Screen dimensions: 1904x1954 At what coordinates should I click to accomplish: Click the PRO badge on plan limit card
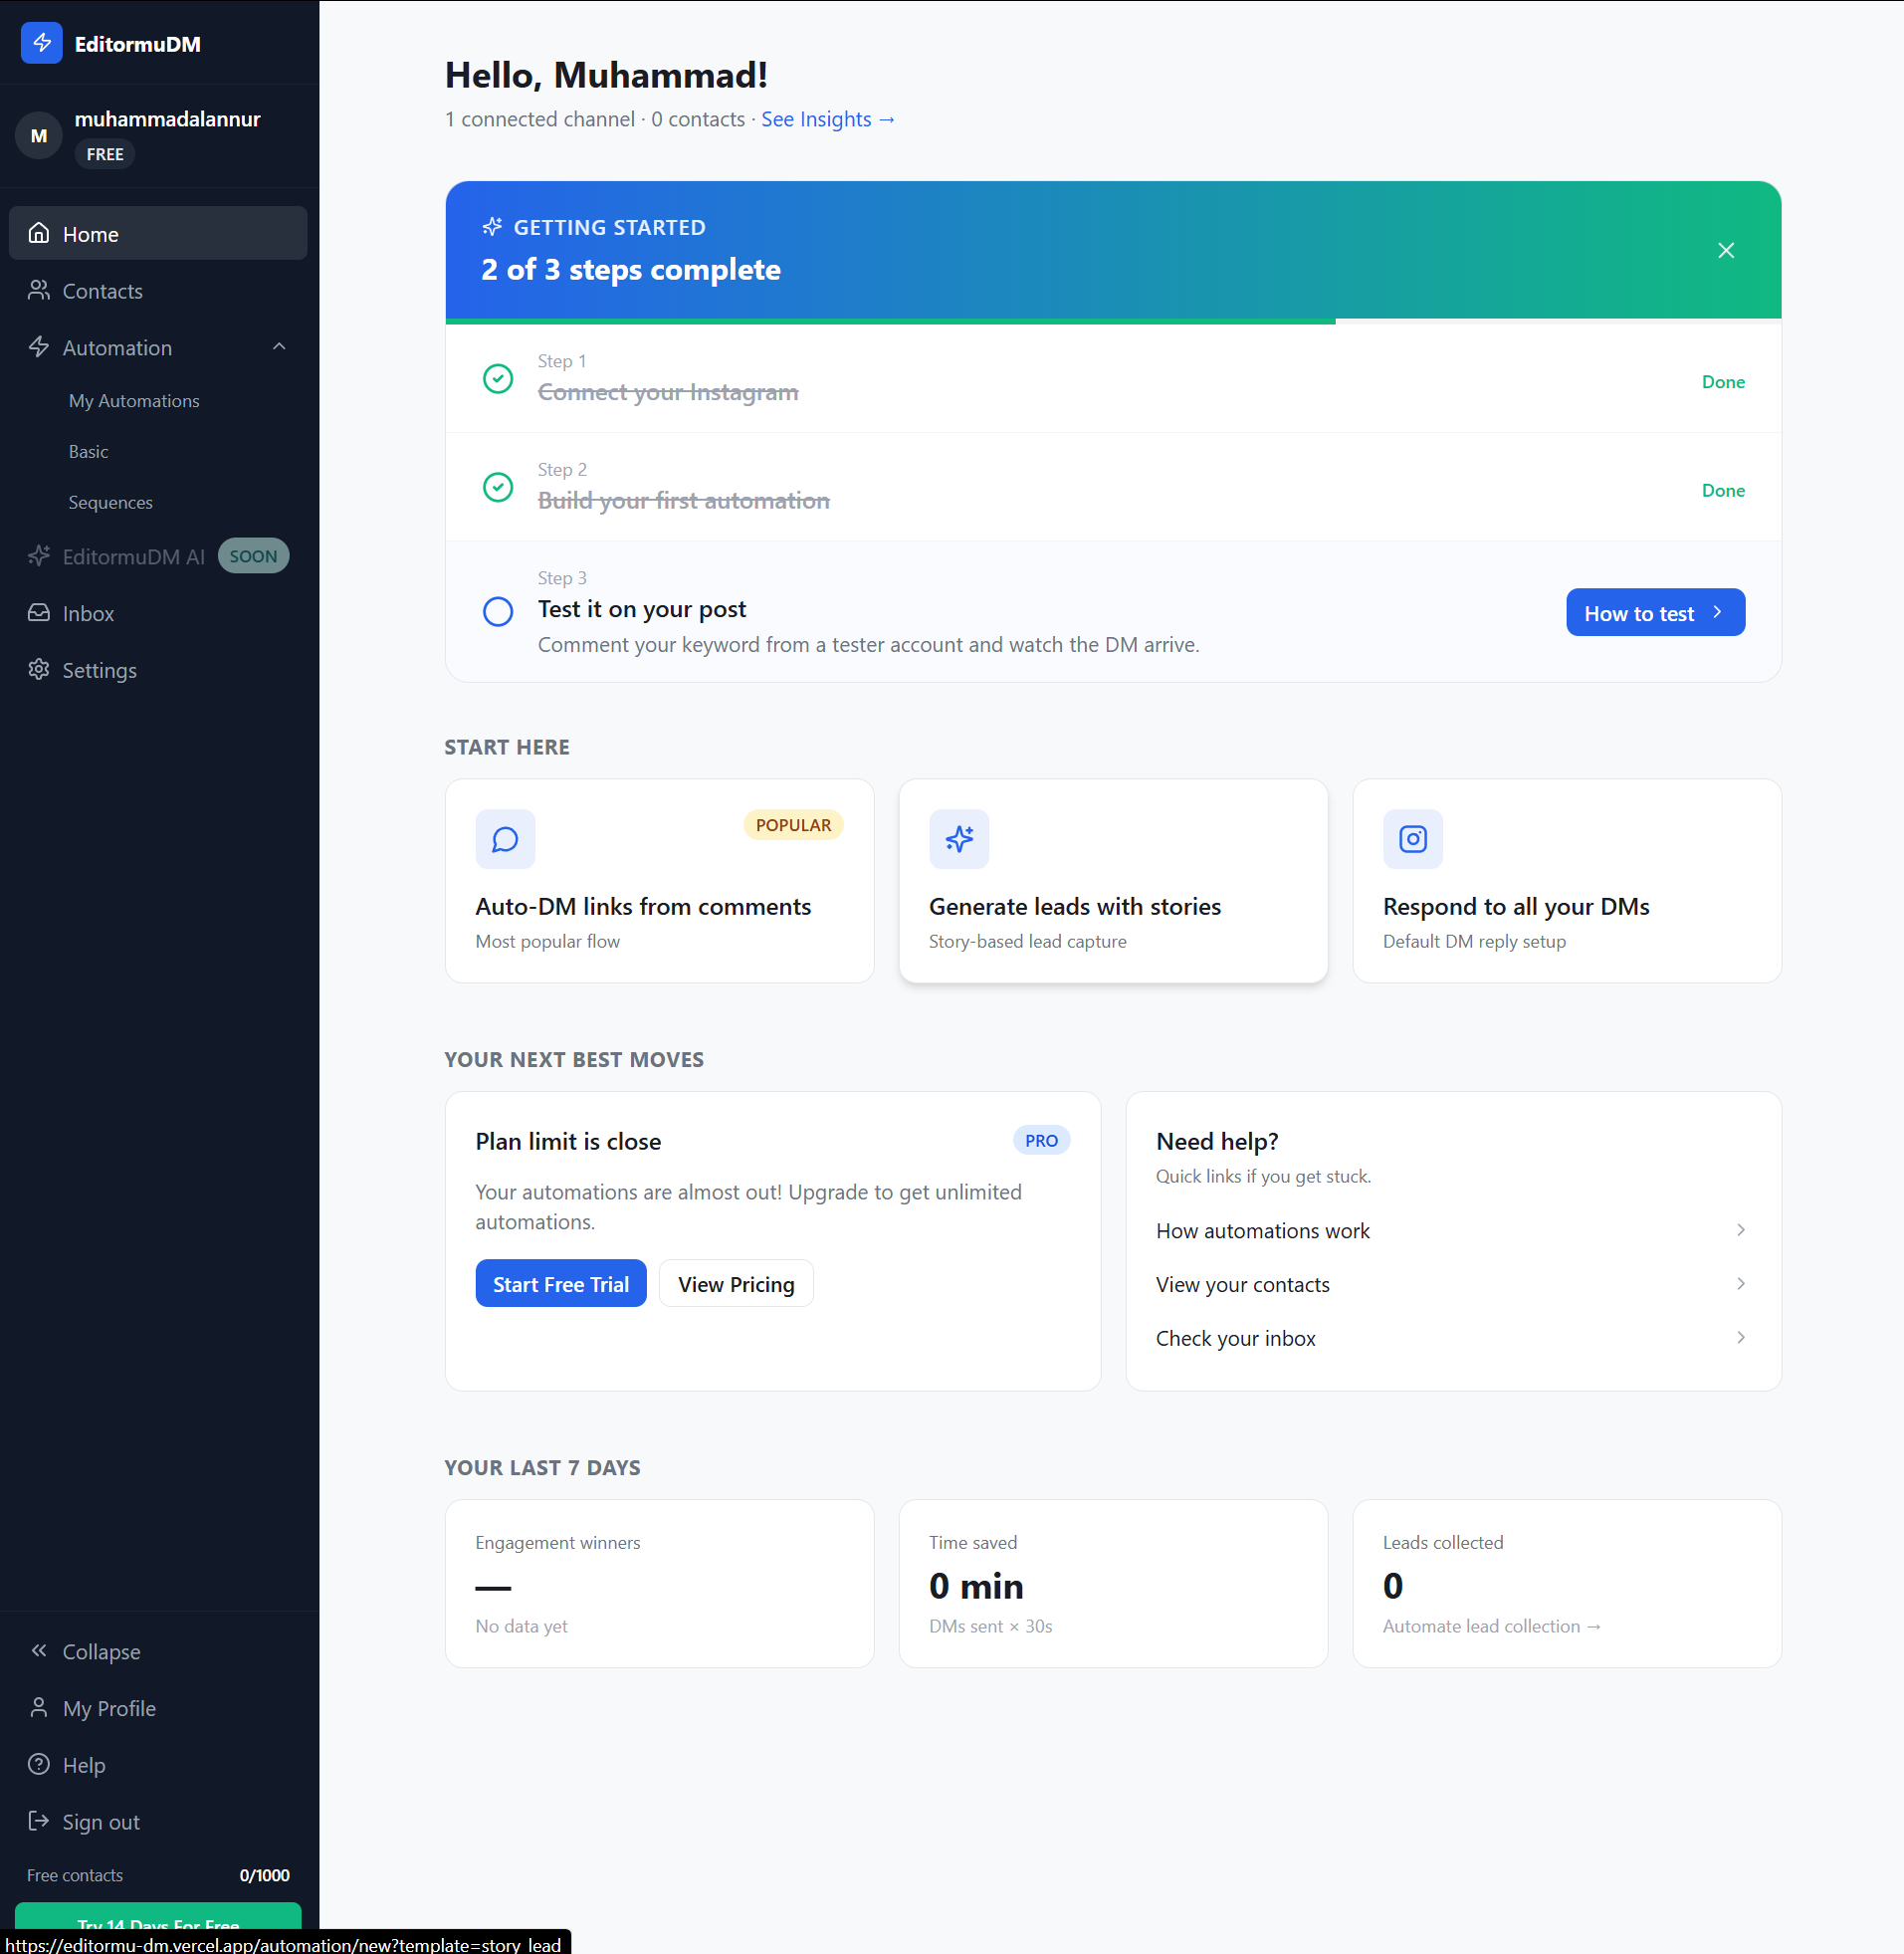[x=1041, y=1141]
